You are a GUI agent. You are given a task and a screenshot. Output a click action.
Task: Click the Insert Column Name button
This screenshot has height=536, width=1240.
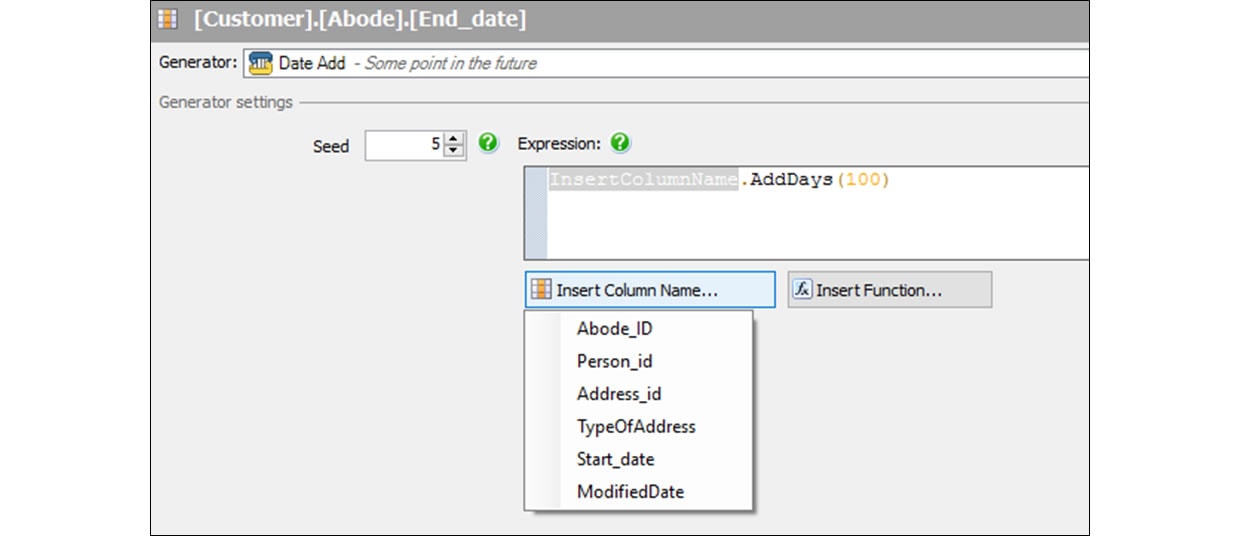point(649,290)
